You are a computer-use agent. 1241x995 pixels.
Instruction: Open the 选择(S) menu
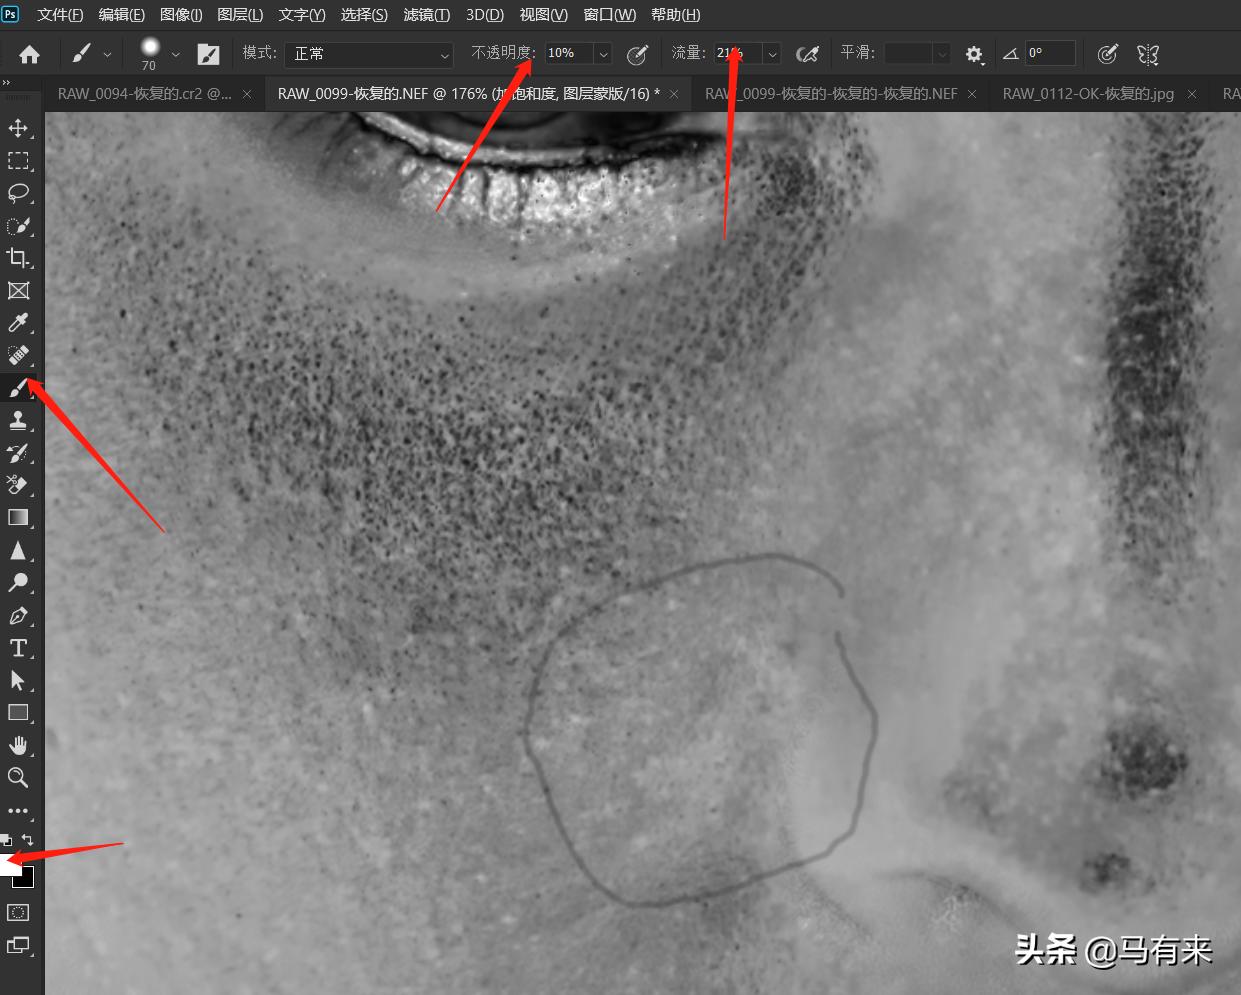364,15
